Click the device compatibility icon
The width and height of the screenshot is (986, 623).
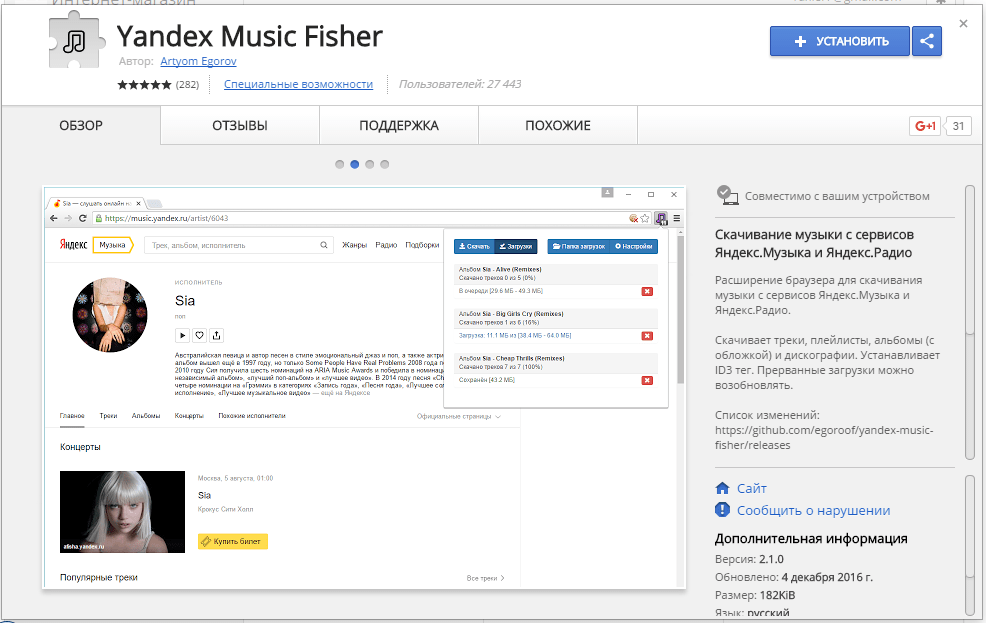(x=727, y=195)
